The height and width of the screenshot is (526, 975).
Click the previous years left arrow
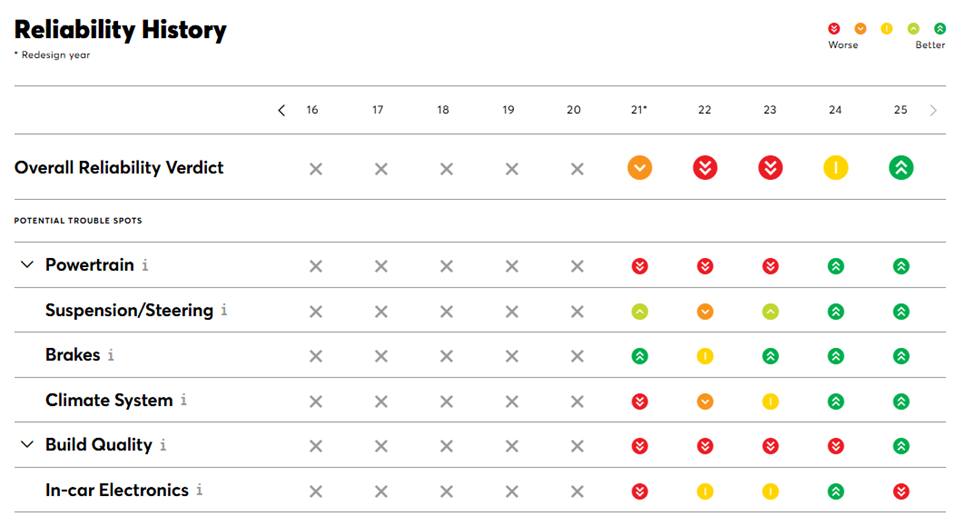coord(281,110)
